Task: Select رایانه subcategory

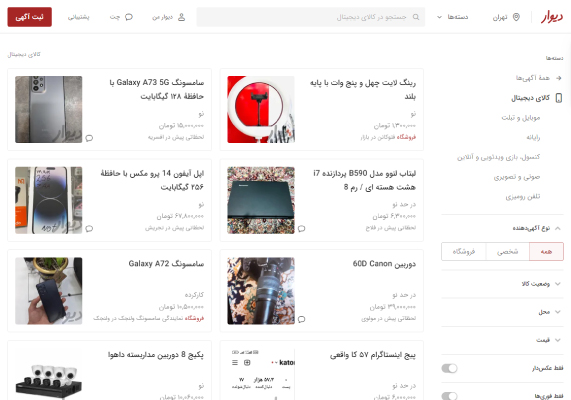Action: coord(533,137)
